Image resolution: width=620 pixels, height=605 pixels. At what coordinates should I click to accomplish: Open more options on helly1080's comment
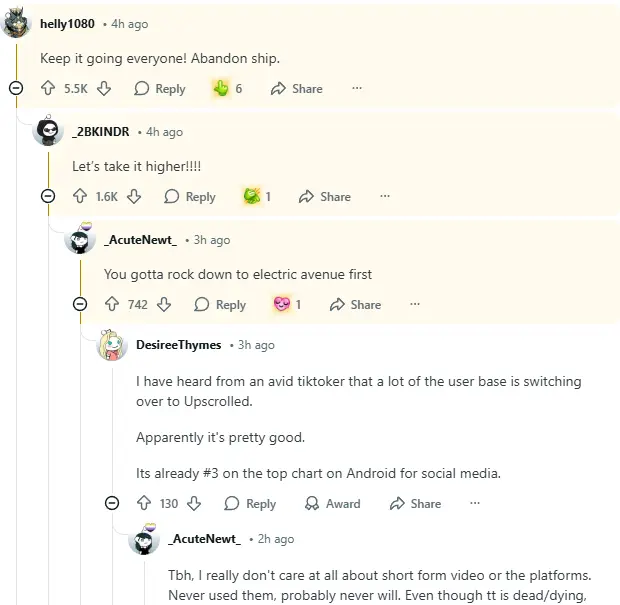(x=357, y=89)
